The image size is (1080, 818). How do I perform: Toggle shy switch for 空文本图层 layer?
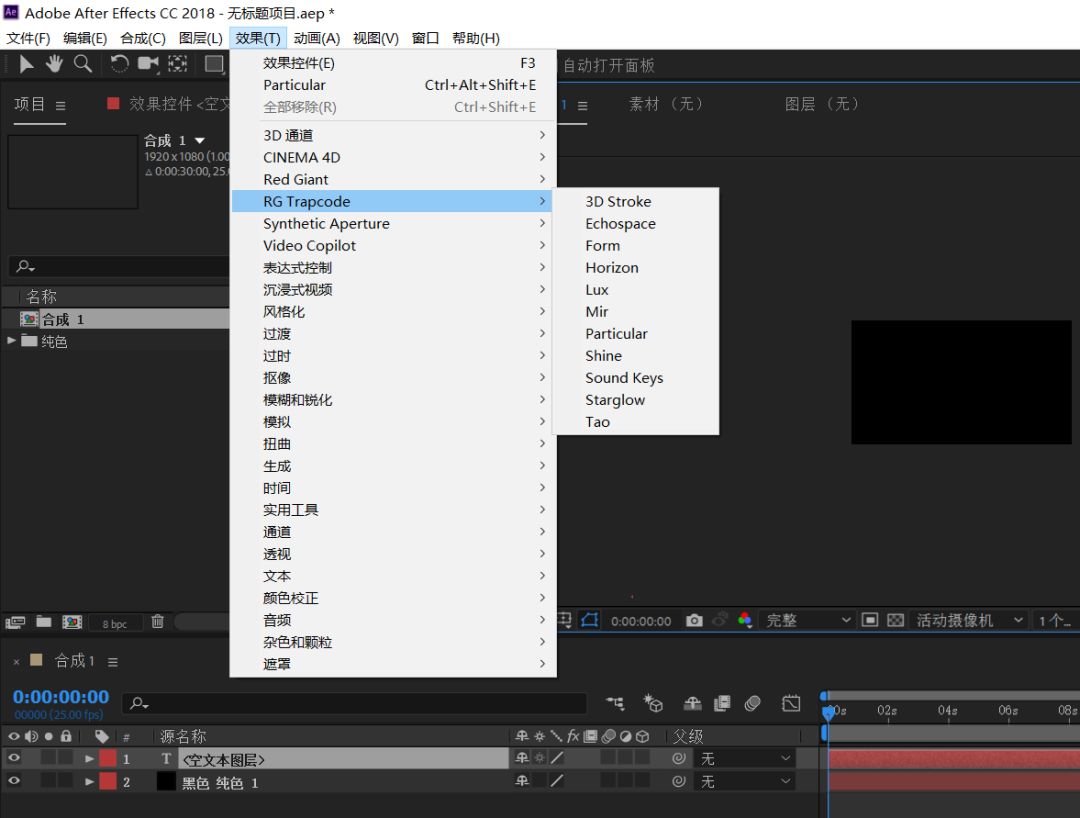522,758
